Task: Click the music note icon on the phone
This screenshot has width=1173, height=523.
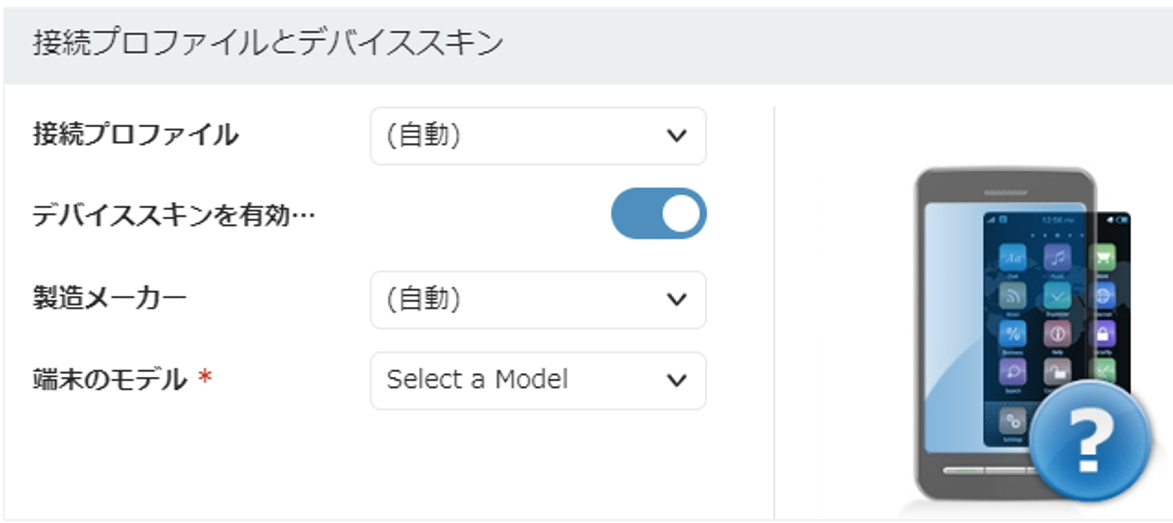Action: 1057,258
